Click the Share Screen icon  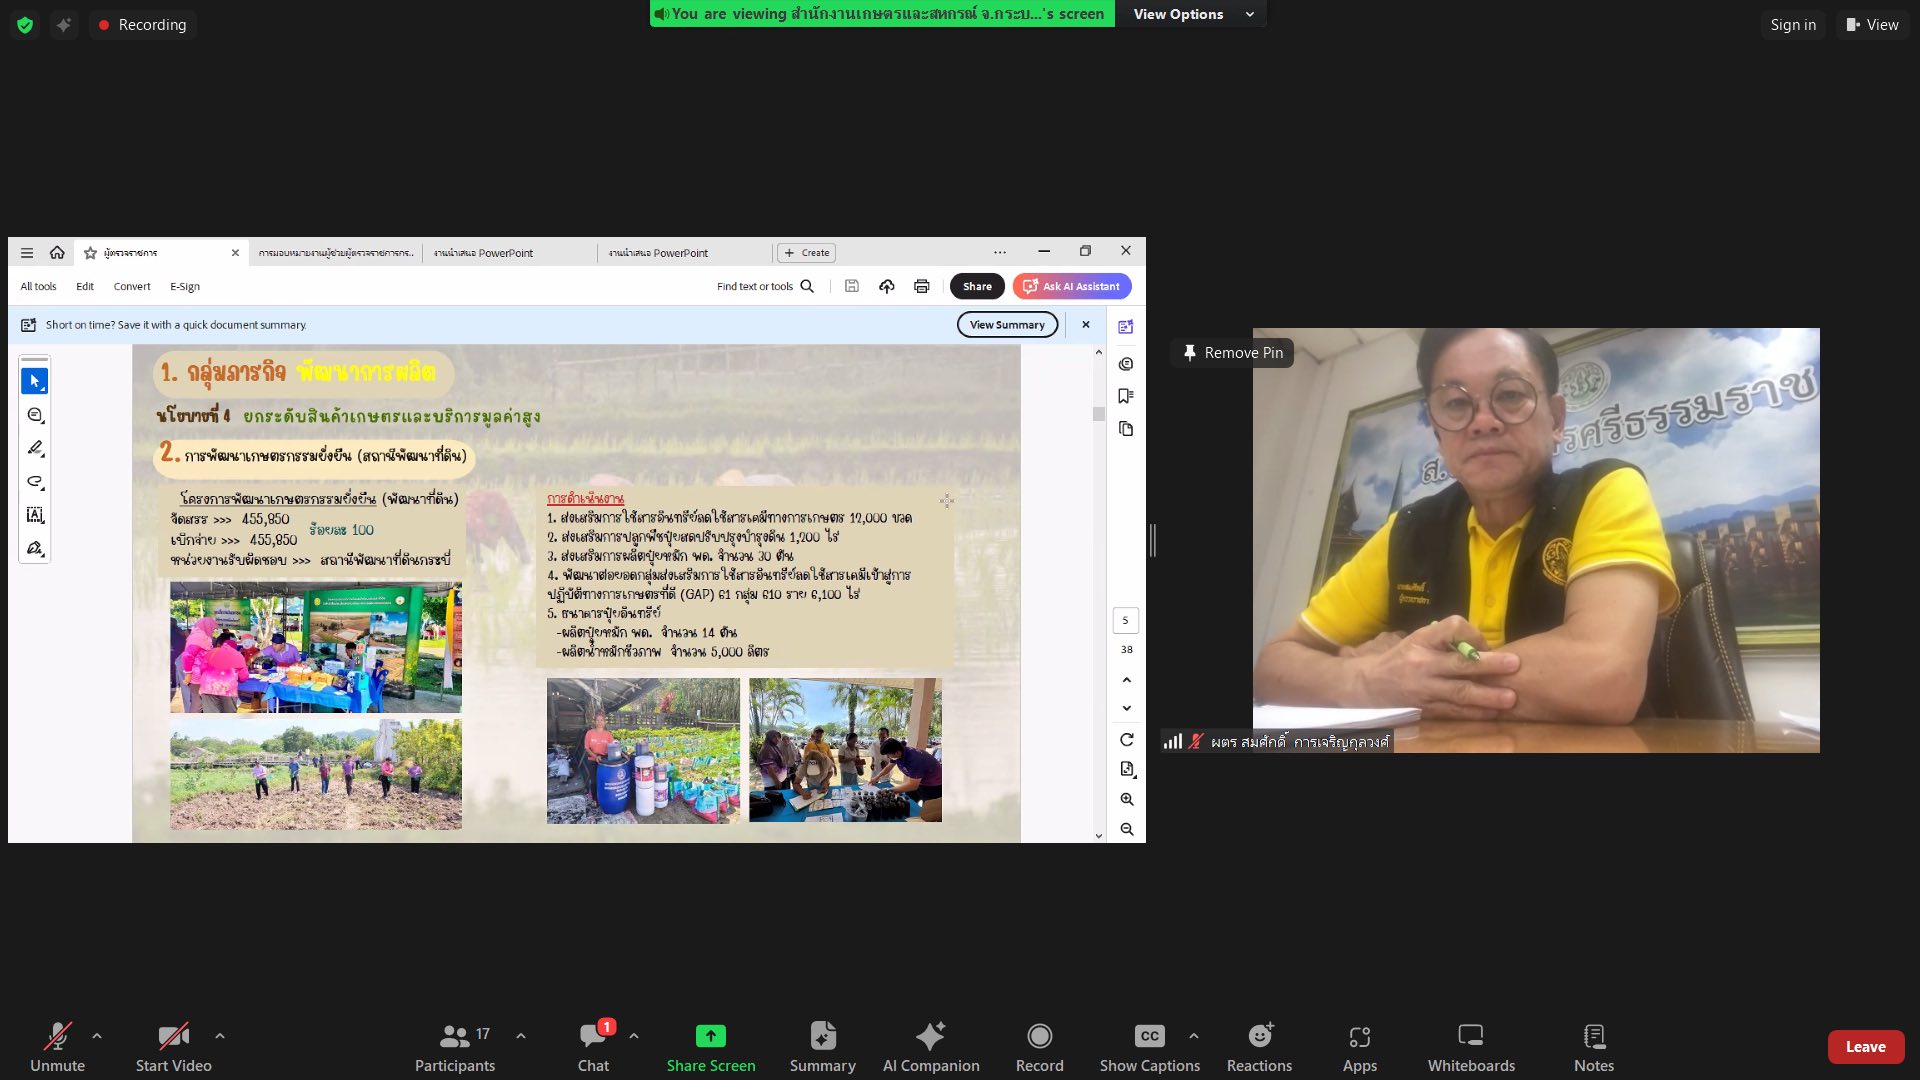(x=710, y=1036)
